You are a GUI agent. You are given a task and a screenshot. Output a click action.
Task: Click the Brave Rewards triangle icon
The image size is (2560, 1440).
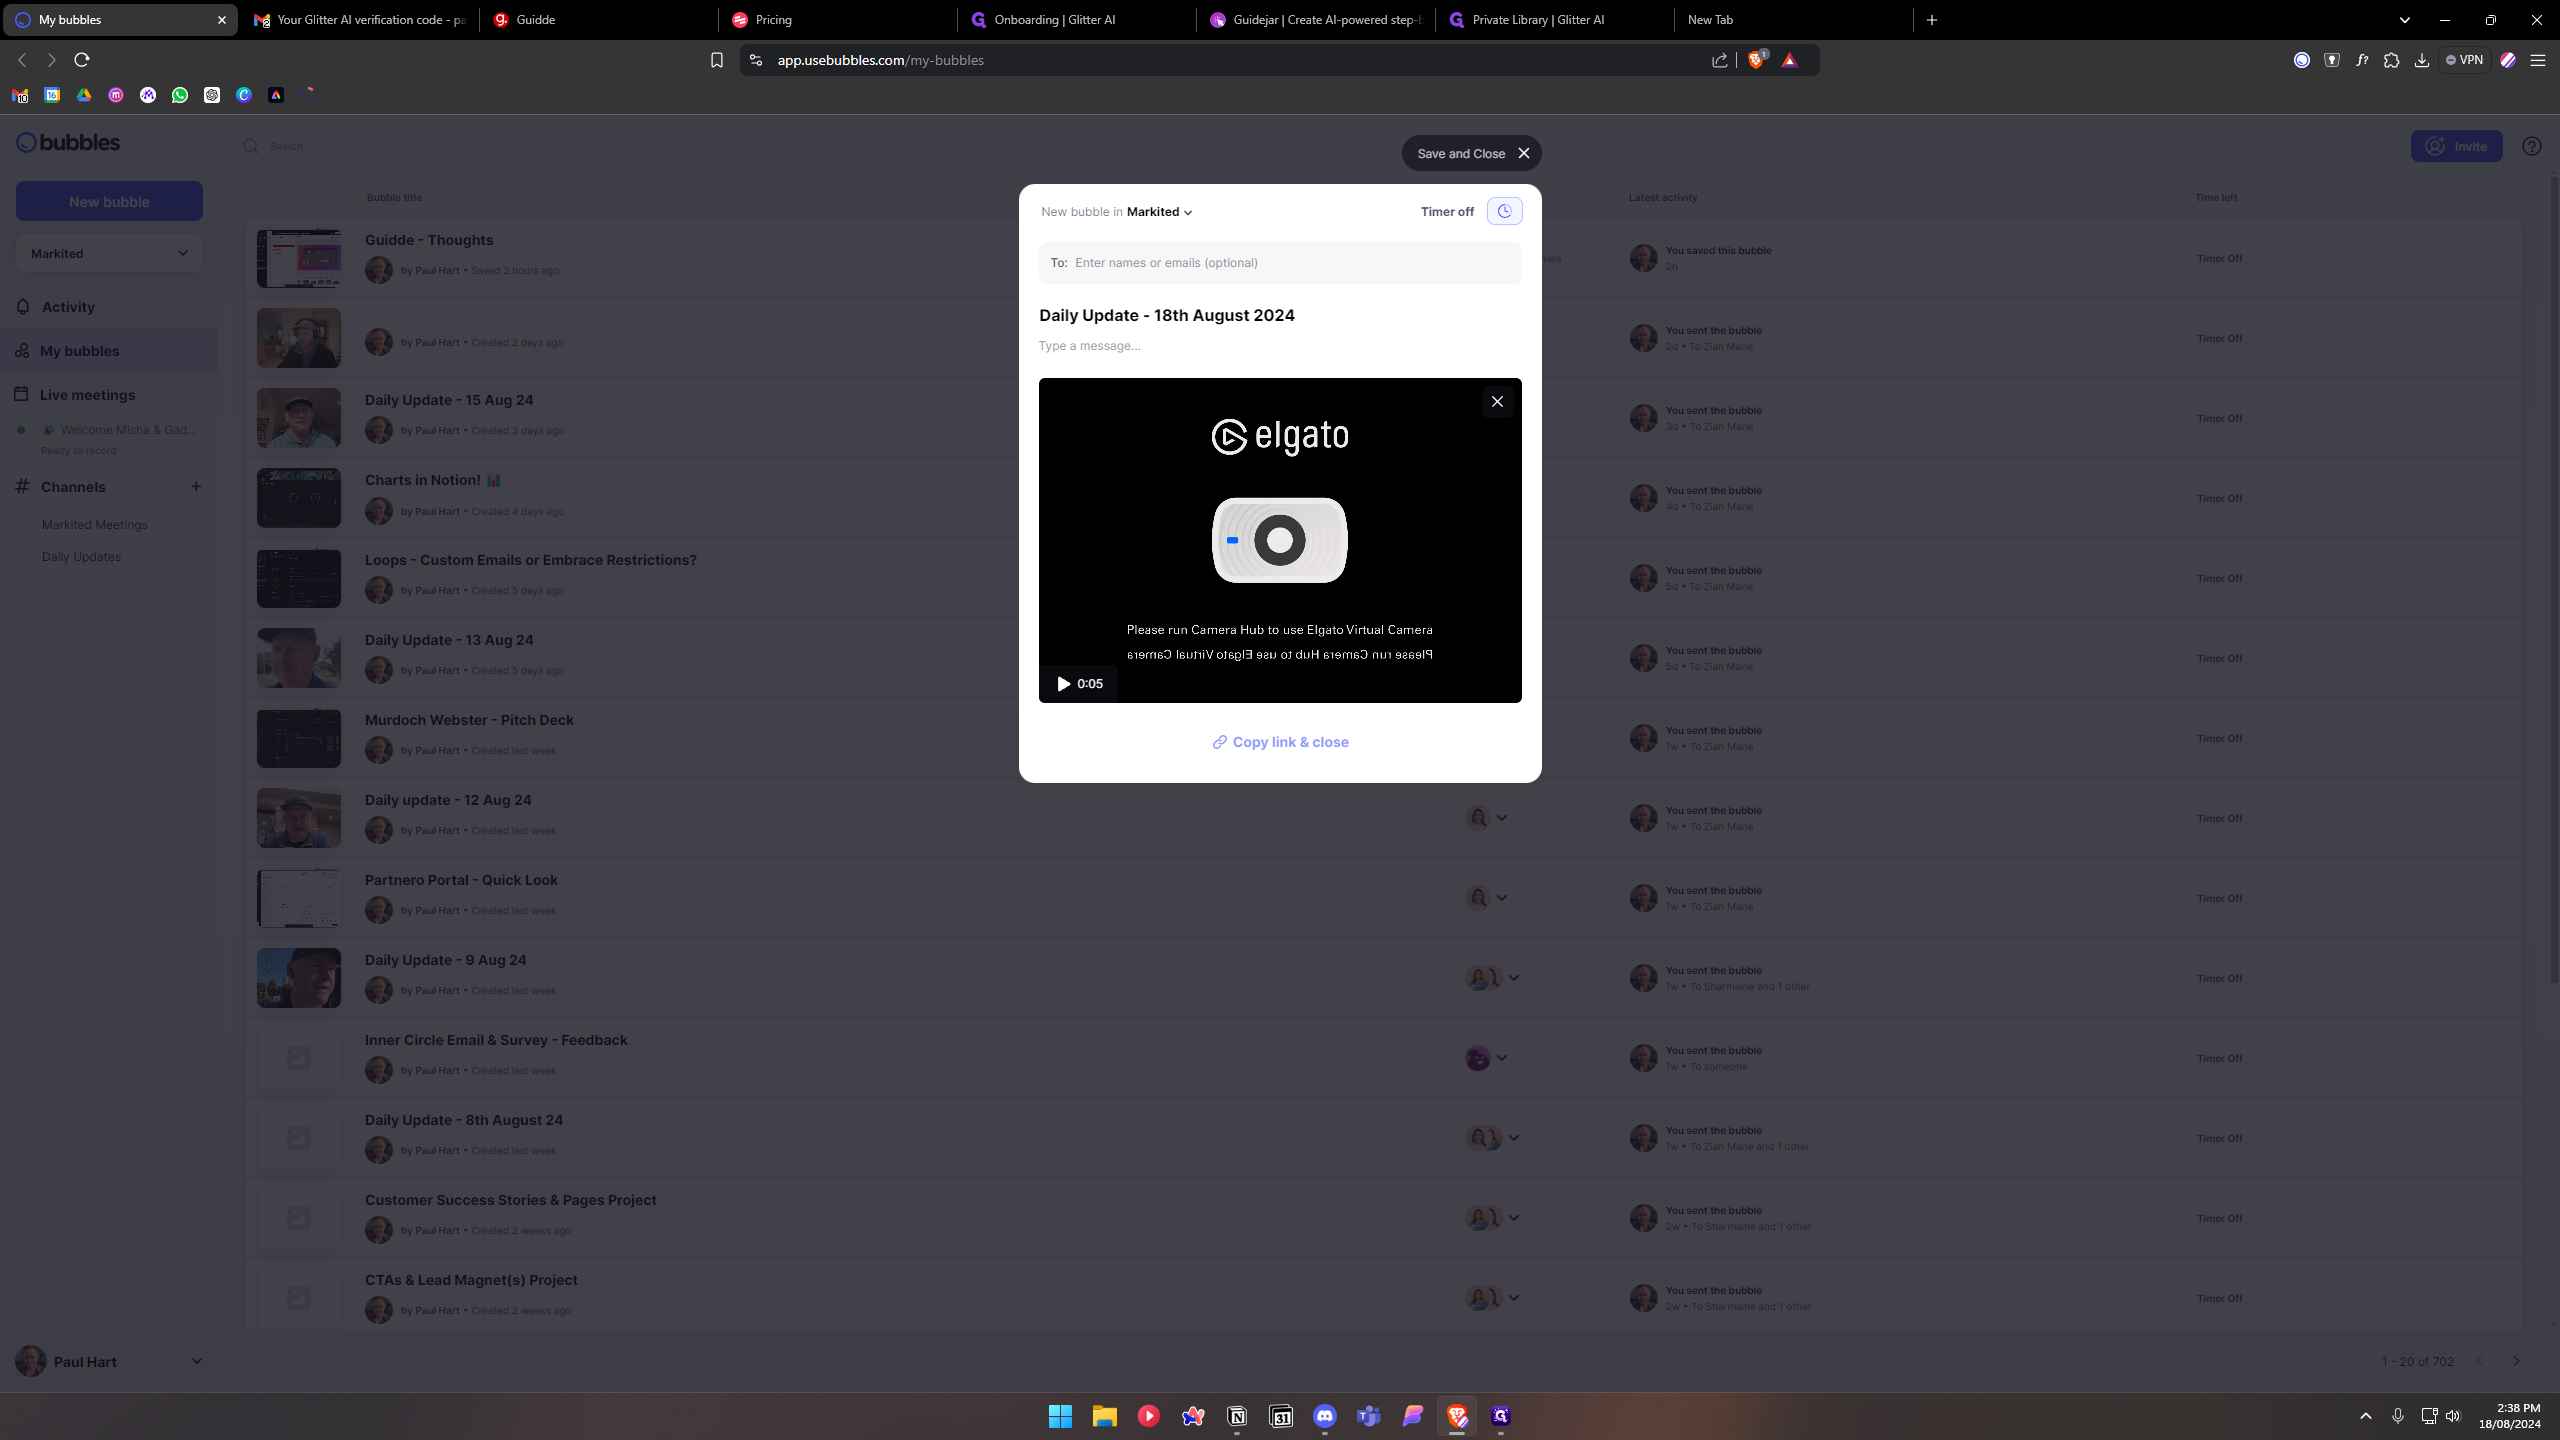1790,60
